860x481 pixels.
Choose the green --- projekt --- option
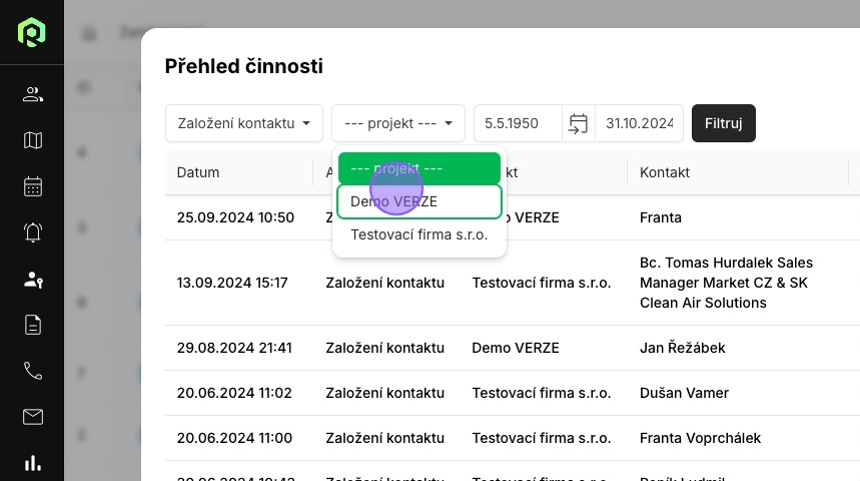tap(419, 168)
